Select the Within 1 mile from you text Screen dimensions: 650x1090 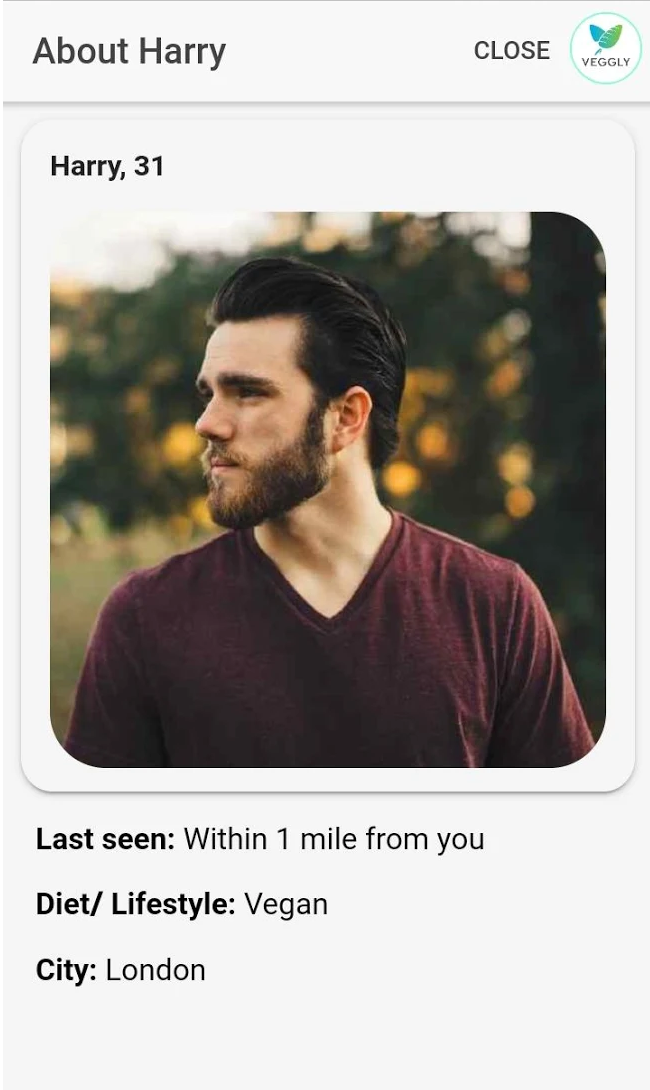(x=334, y=839)
